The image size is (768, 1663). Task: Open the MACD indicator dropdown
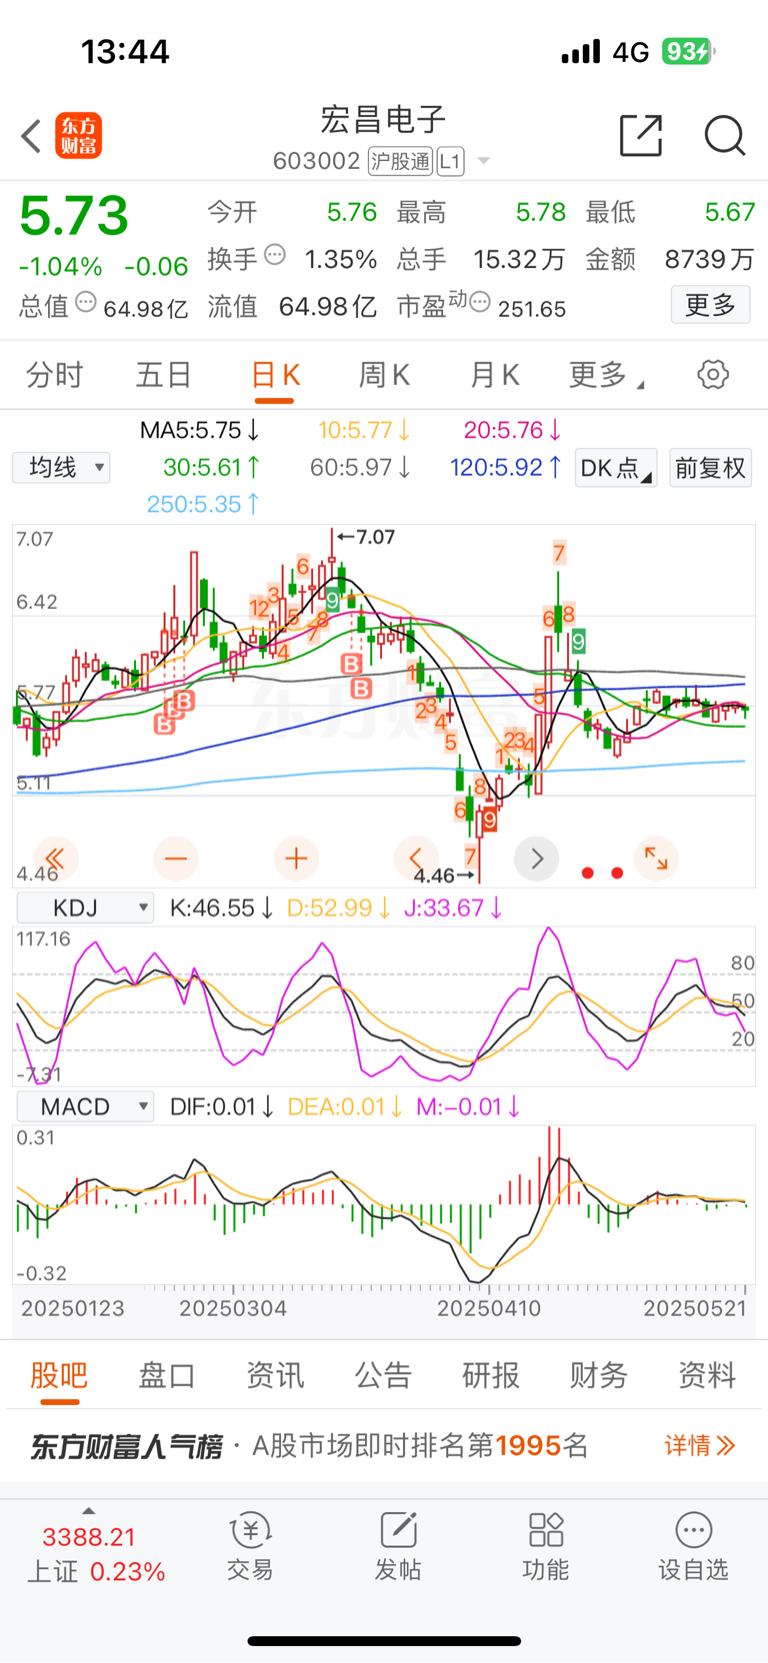[x=85, y=1107]
